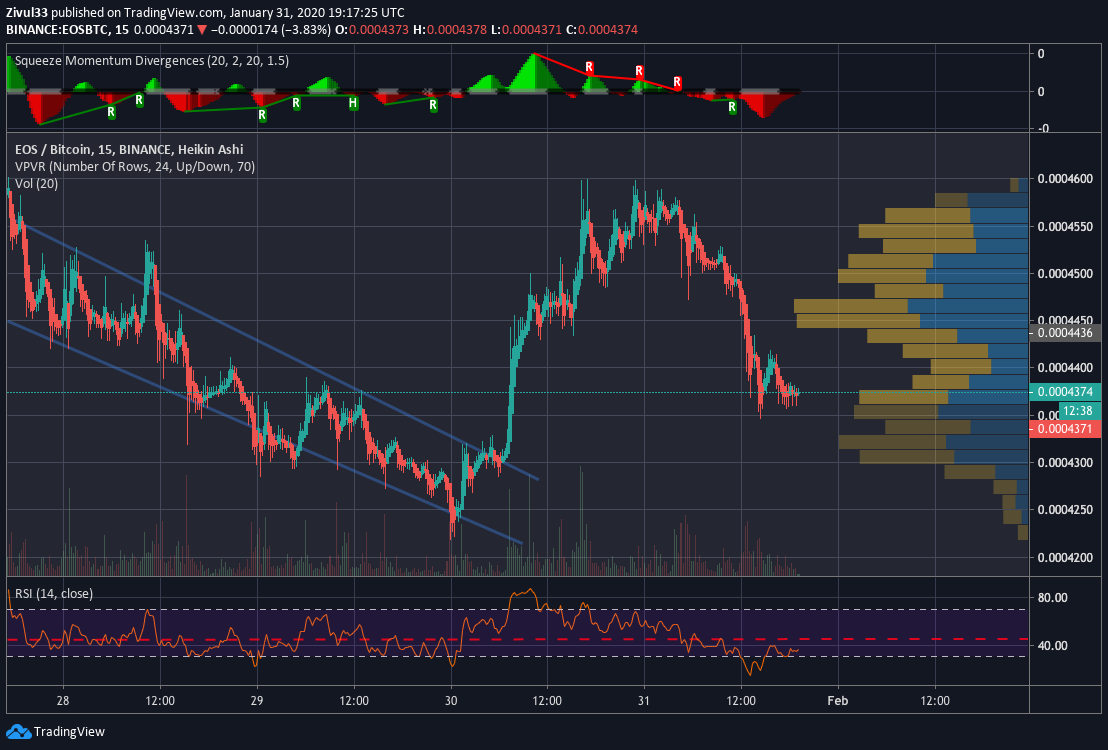The image size is (1108, 750).
Task: Click the gray 0.0004436 price tag
Action: [x=1065, y=332]
